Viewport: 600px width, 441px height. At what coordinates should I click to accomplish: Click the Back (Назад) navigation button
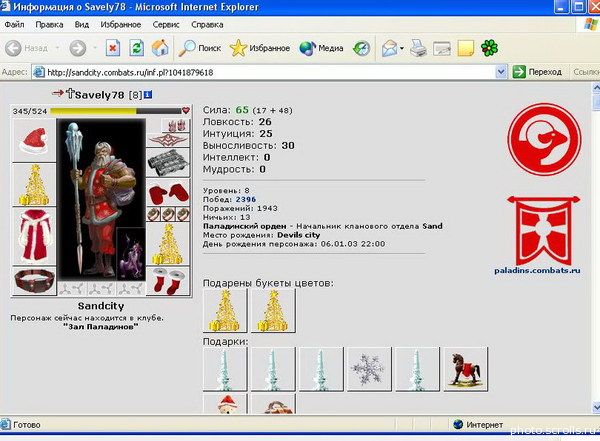coord(27,48)
